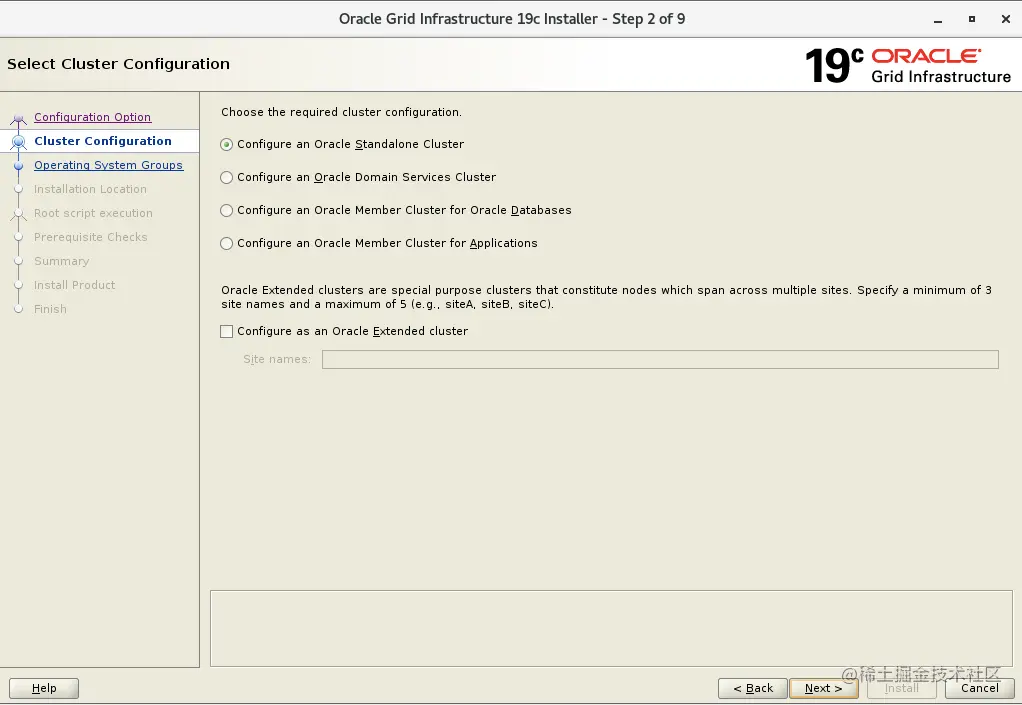
Task: Click the Oracle 19c Grid Infrastructure logo
Action: [x=908, y=65]
